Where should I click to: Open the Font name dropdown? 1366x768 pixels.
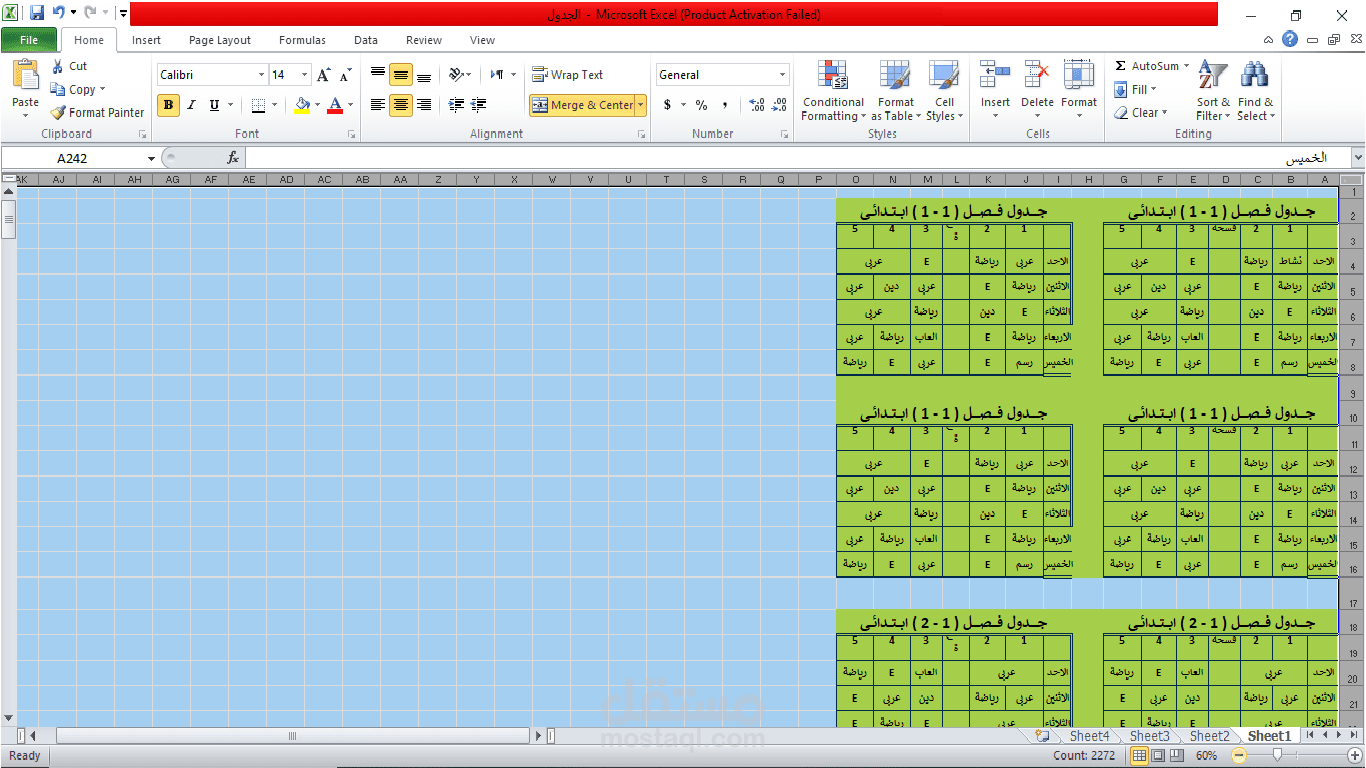259,74
